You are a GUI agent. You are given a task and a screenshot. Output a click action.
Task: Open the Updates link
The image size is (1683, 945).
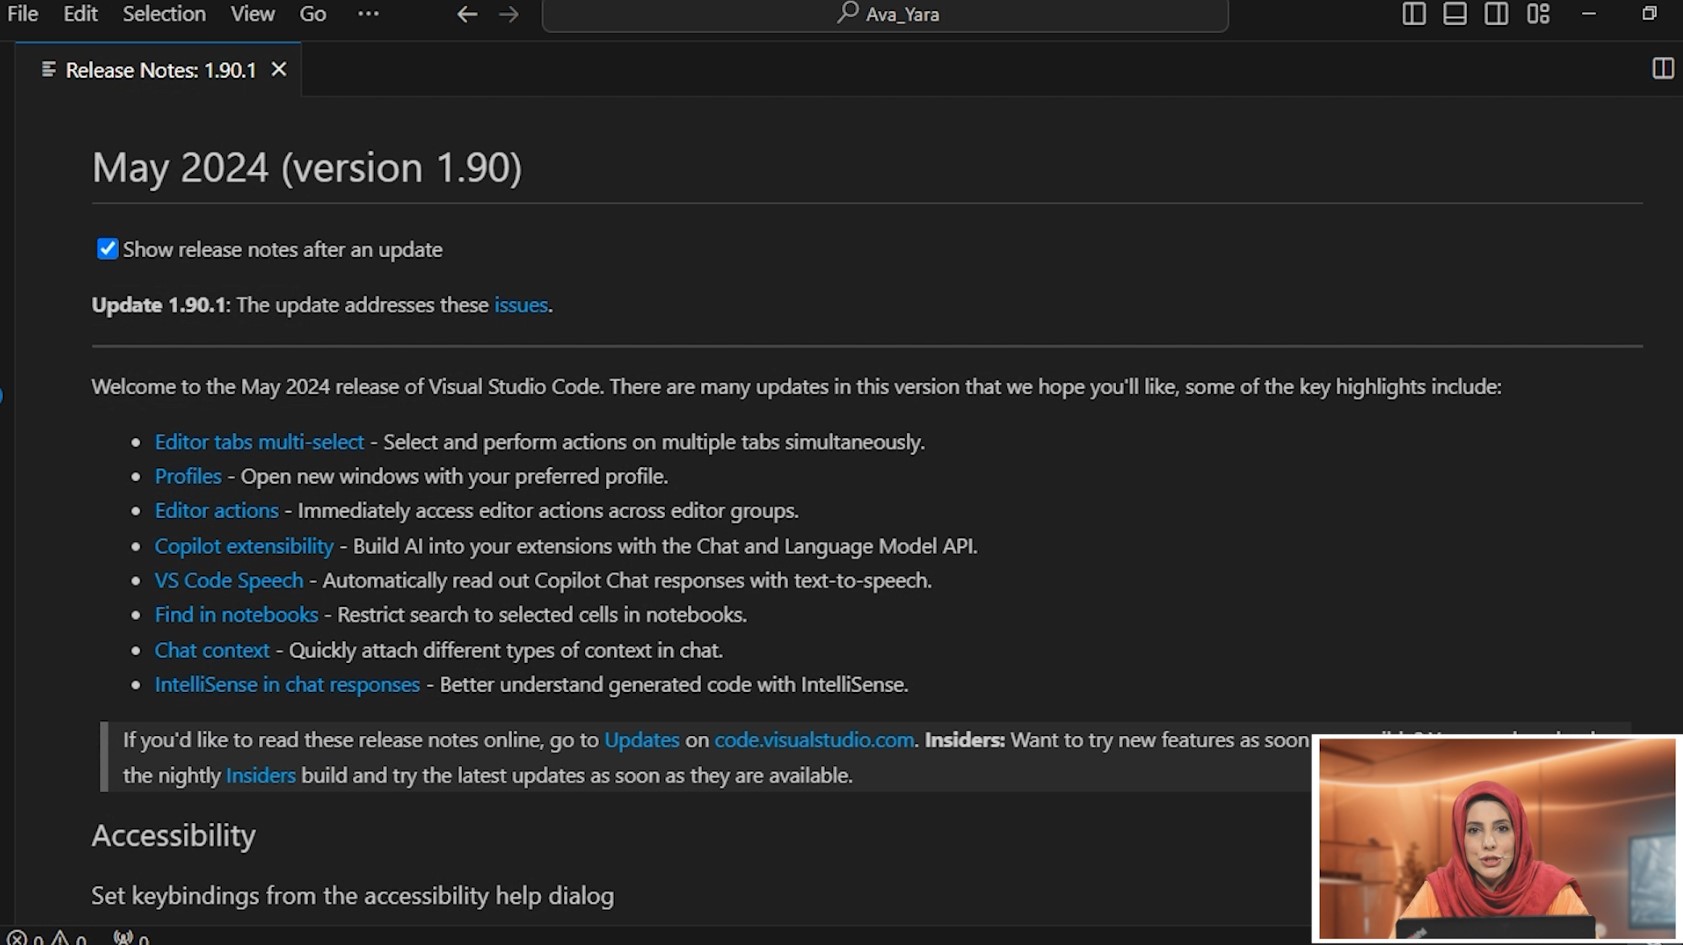[x=641, y=740]
